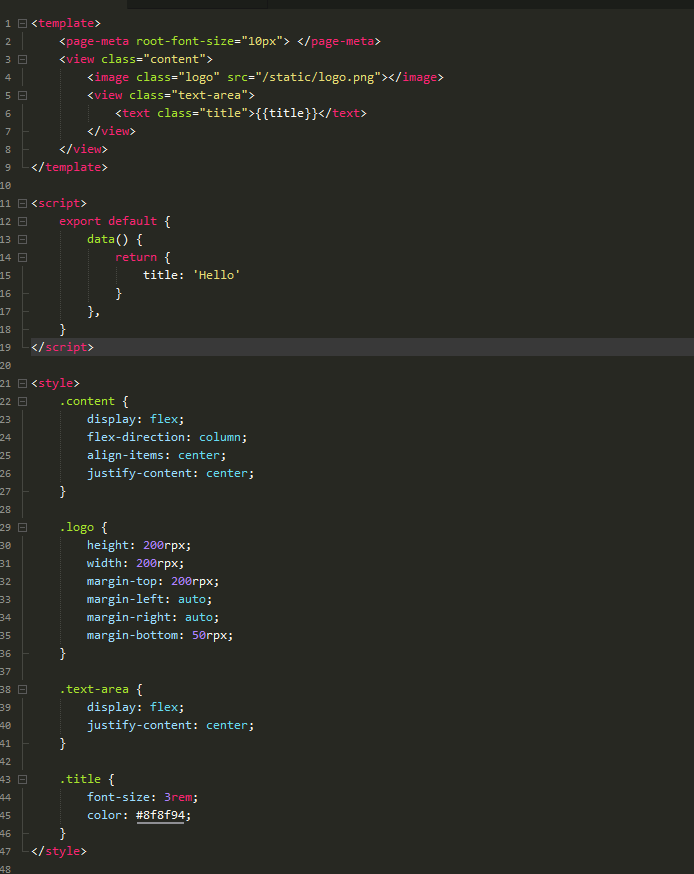Screen dimensions: 694x874
Task: Click the height 200rpx value
Action: point(163,545)
